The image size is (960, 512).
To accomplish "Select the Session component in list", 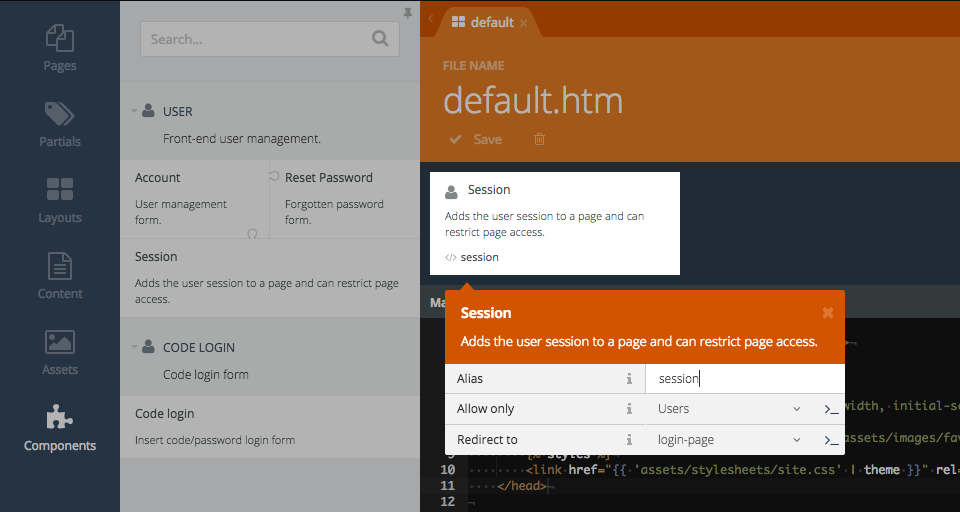I will click(270, 278).
